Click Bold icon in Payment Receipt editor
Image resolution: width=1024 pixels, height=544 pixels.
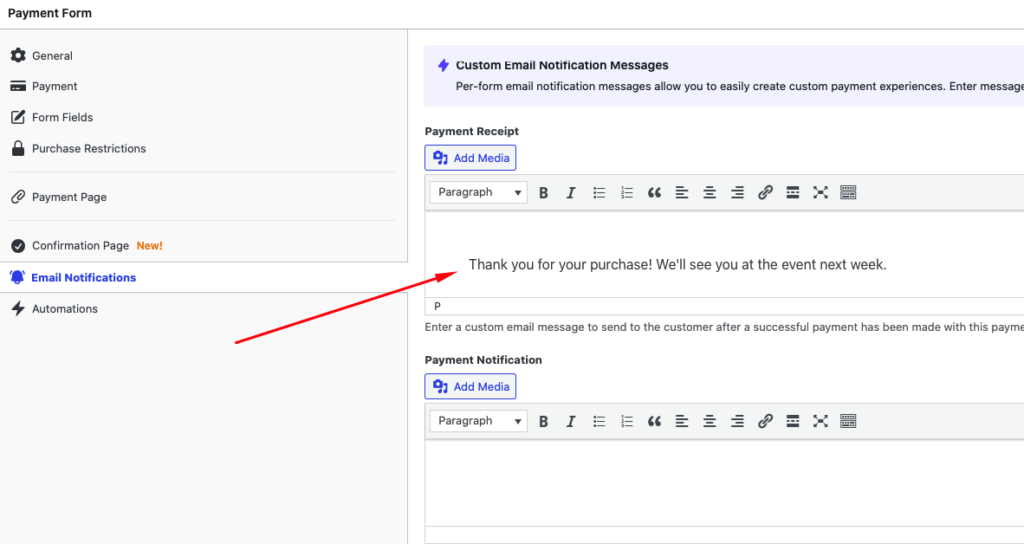tap(544, 193)
